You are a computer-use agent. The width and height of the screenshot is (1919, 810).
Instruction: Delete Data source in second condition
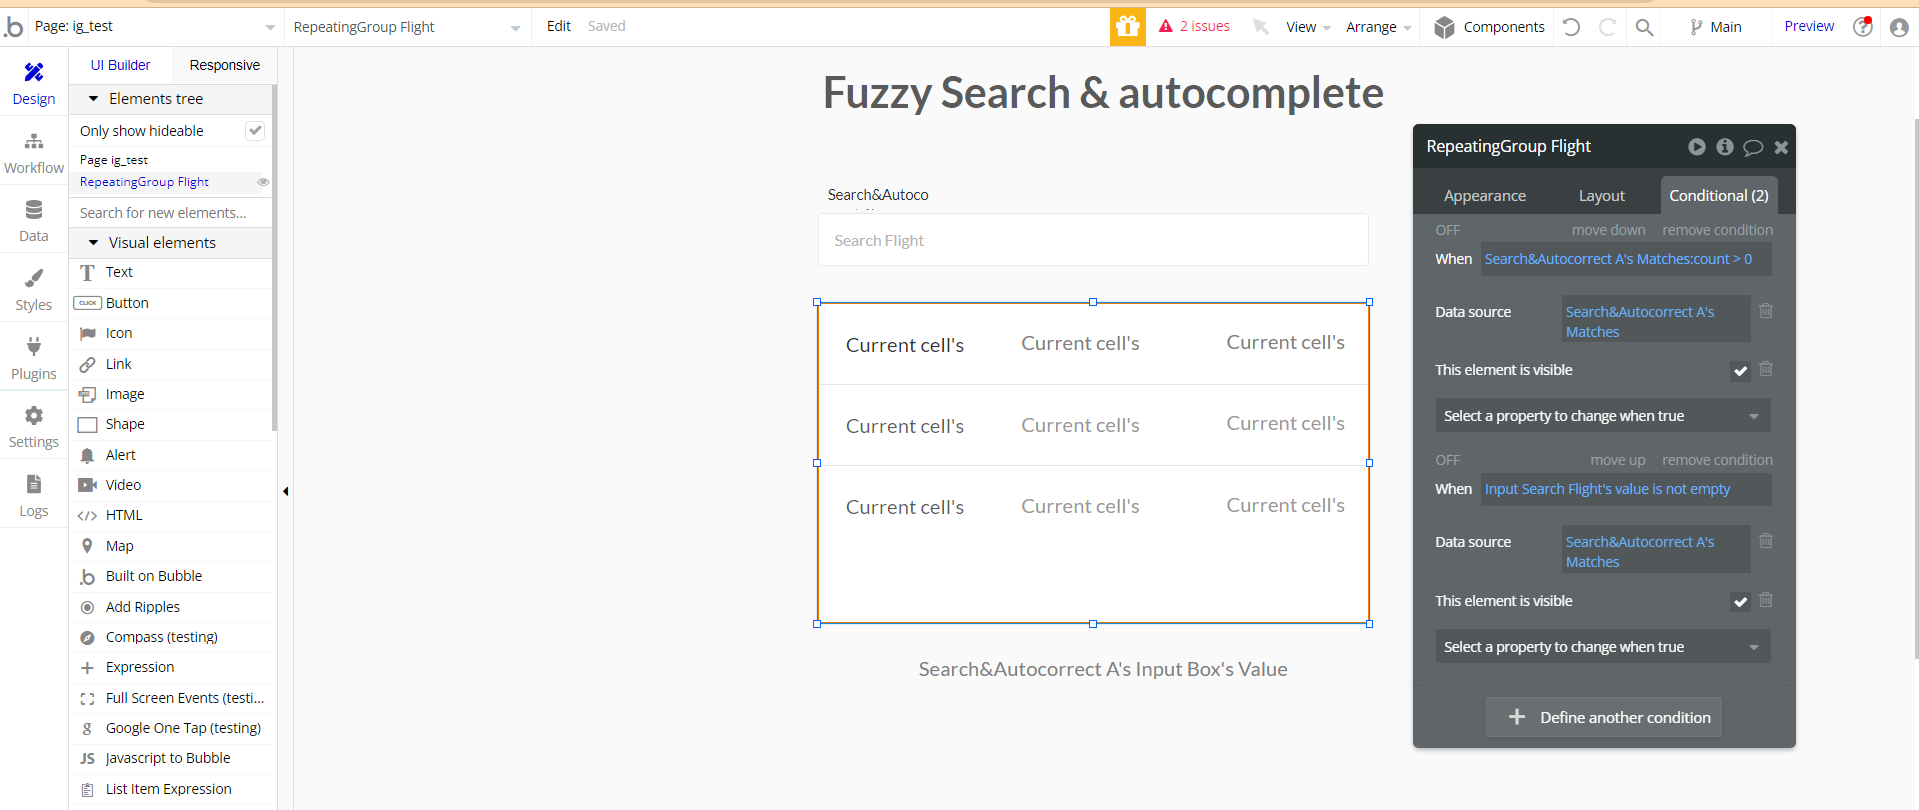(x=1766, y=541)
